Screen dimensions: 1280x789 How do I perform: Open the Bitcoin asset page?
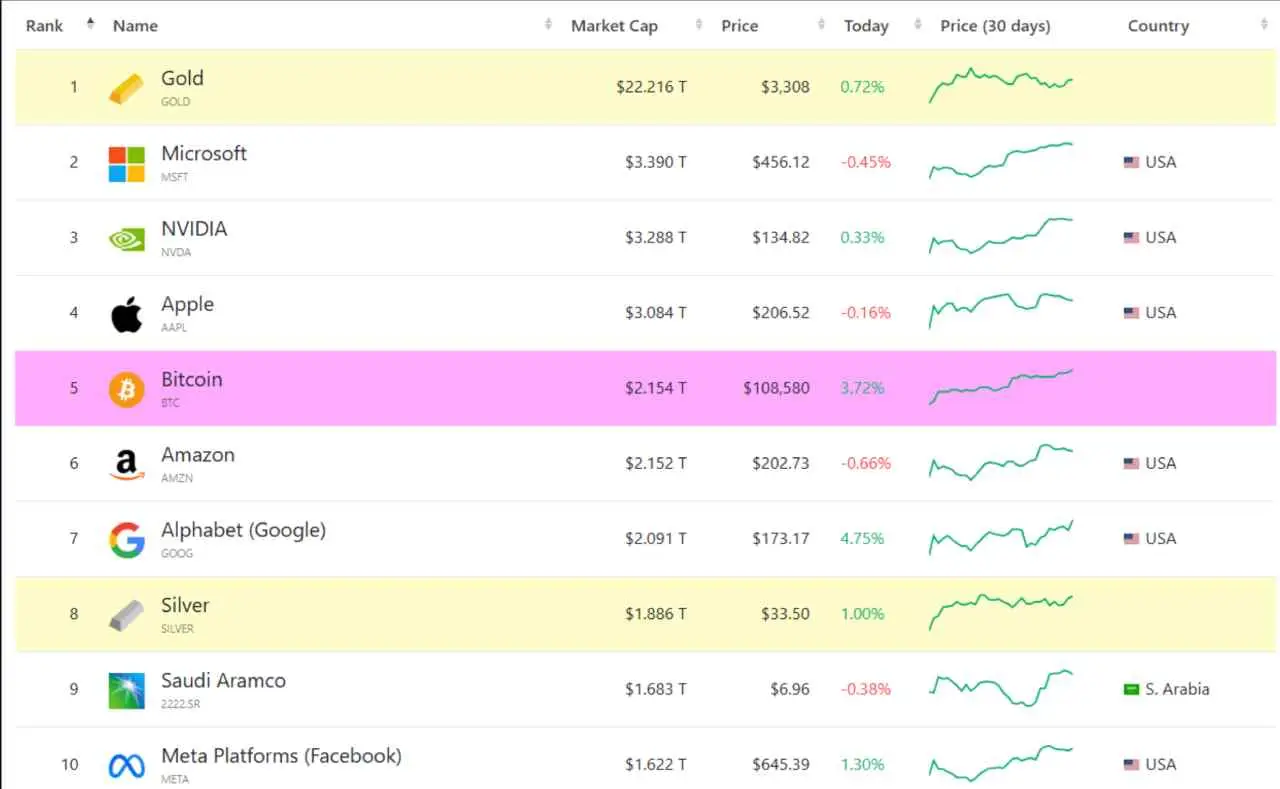coord(192,379)
